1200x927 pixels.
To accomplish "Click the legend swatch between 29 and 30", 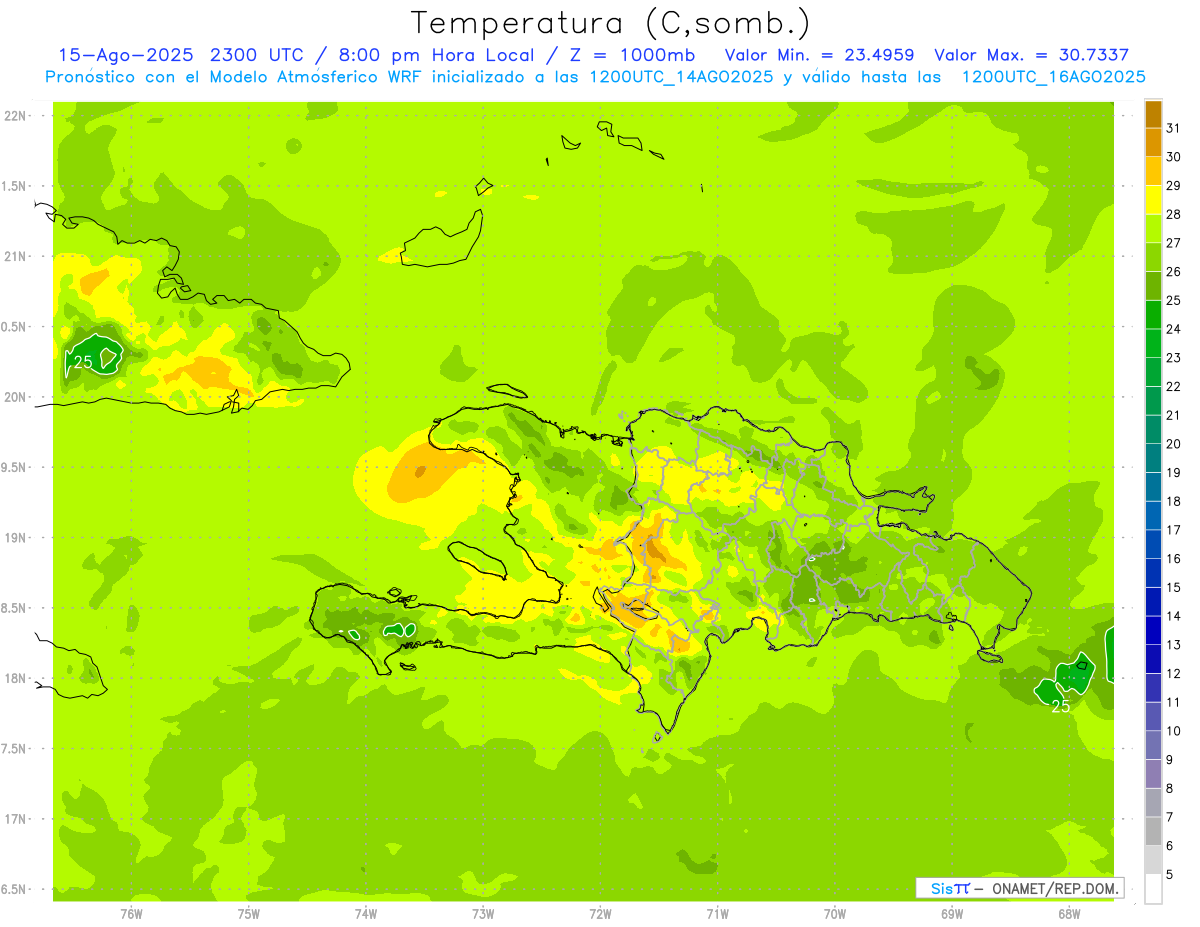I will 1153,171.
